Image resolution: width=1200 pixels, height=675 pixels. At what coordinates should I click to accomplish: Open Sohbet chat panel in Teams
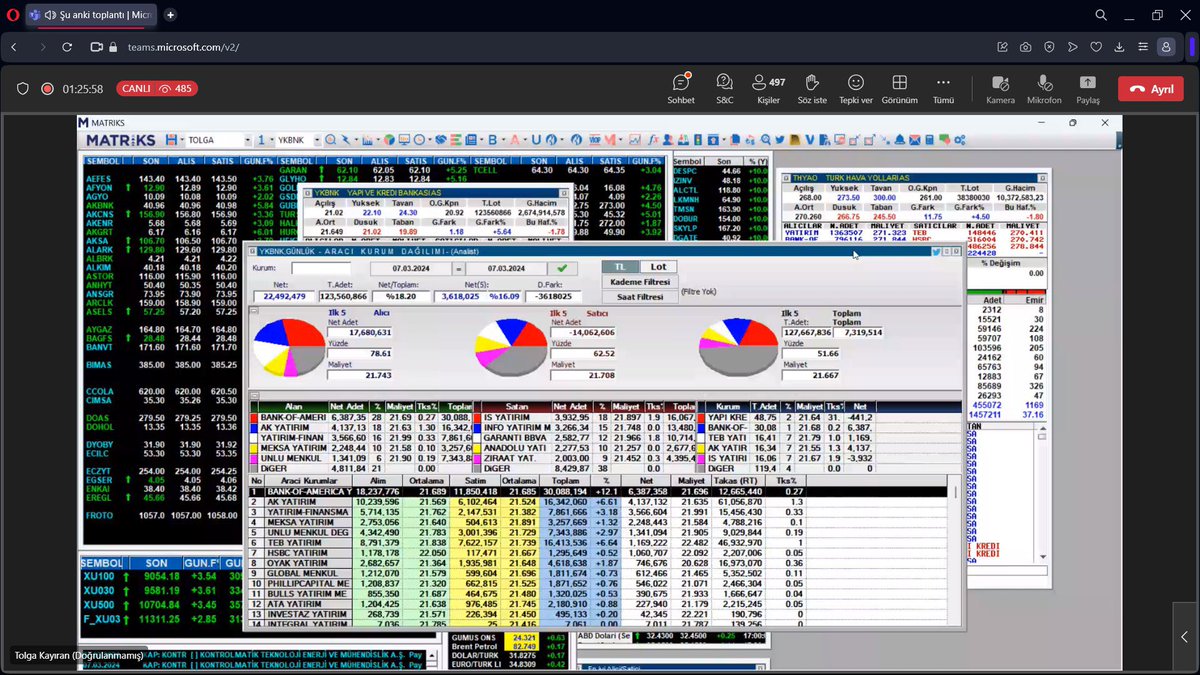(x=681, y=88)
